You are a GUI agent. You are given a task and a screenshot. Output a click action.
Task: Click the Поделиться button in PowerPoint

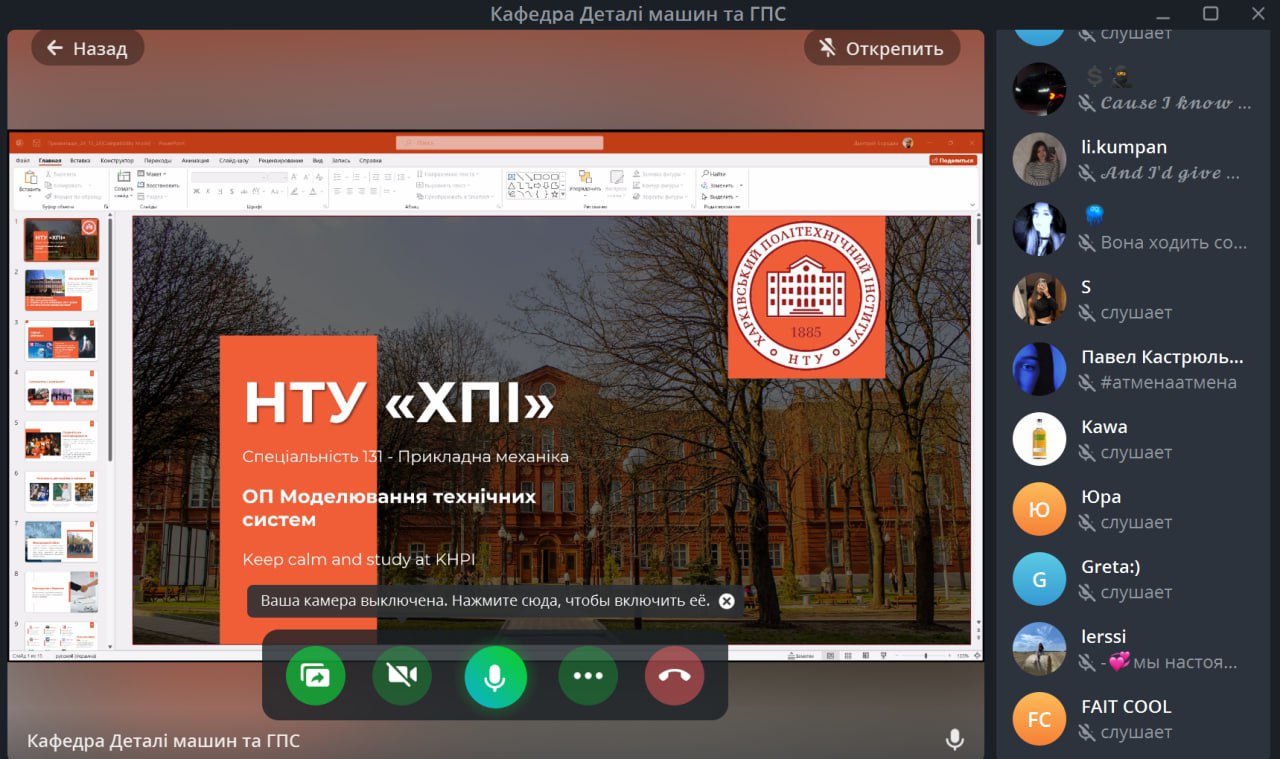click(x=953, y=160)
